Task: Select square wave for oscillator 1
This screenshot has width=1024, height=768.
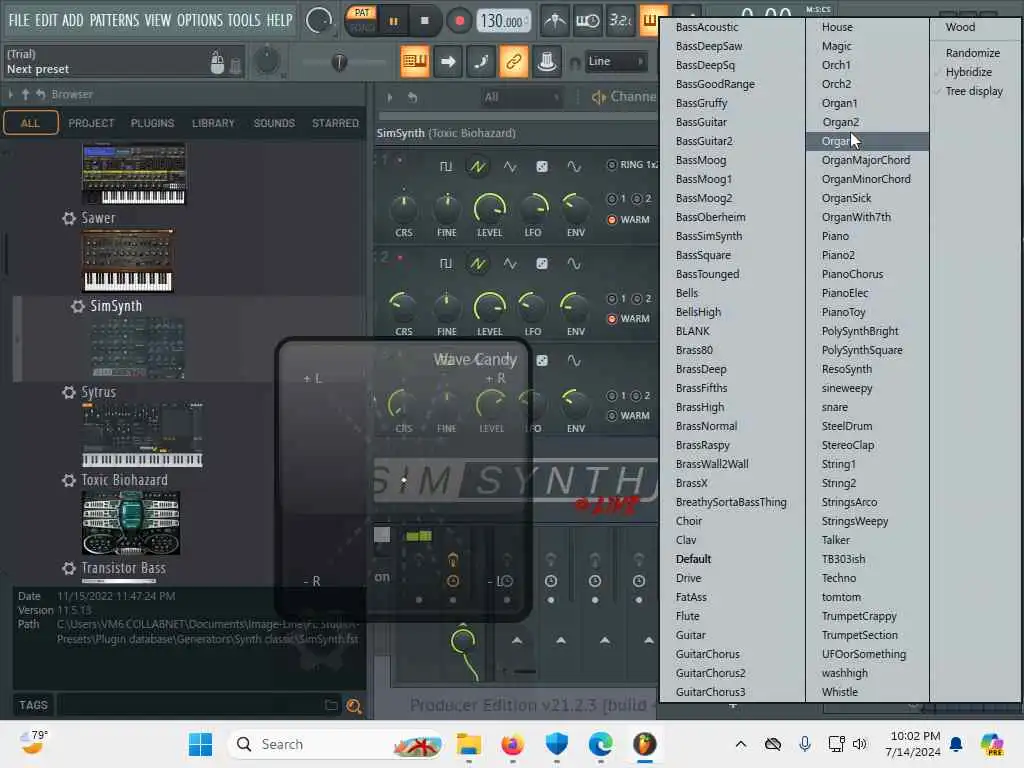Action: click(x=445, y=167)
